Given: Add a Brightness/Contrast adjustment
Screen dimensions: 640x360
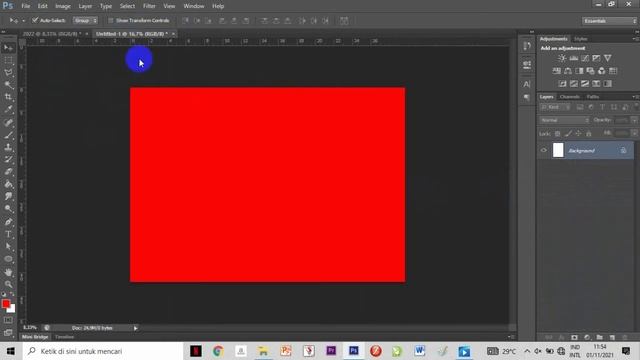Looking at the screenshot, I should tap(562, 58).
